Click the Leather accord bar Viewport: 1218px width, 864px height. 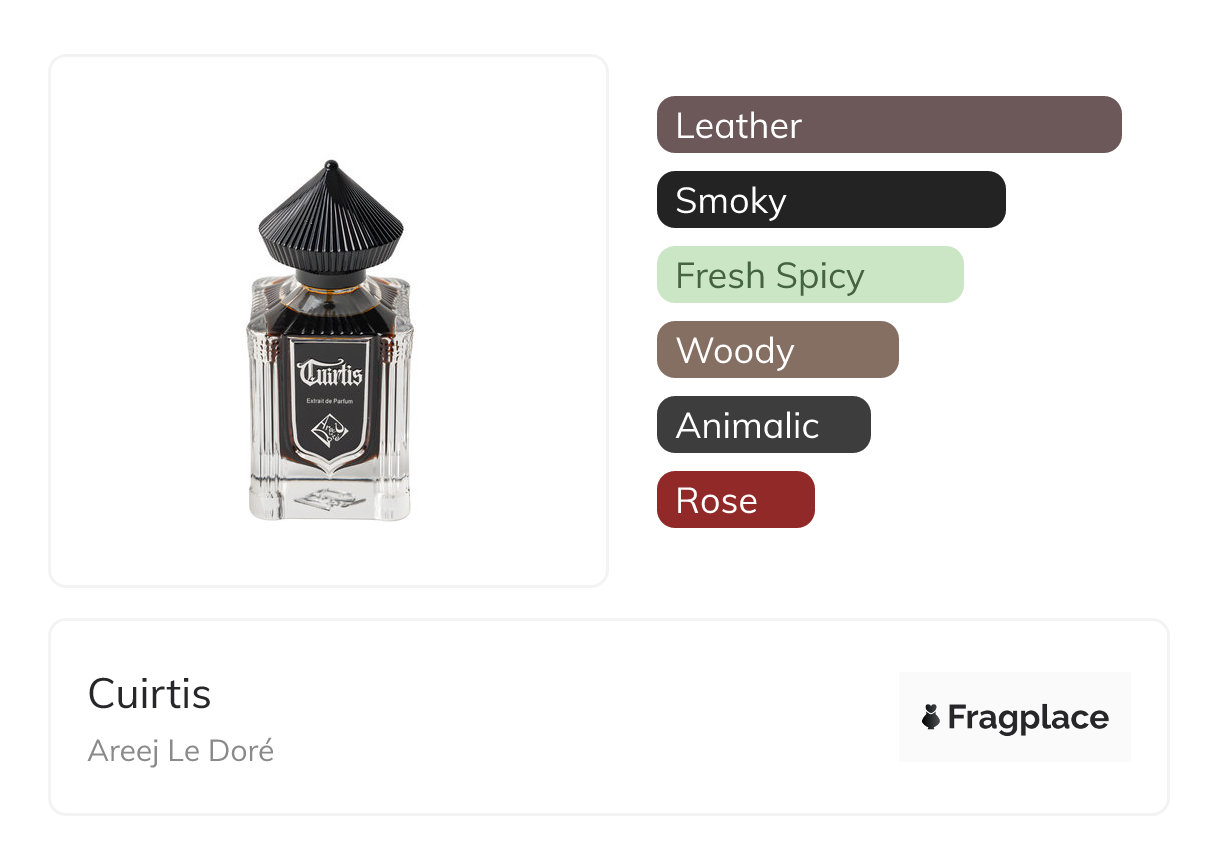coord(889,125)
